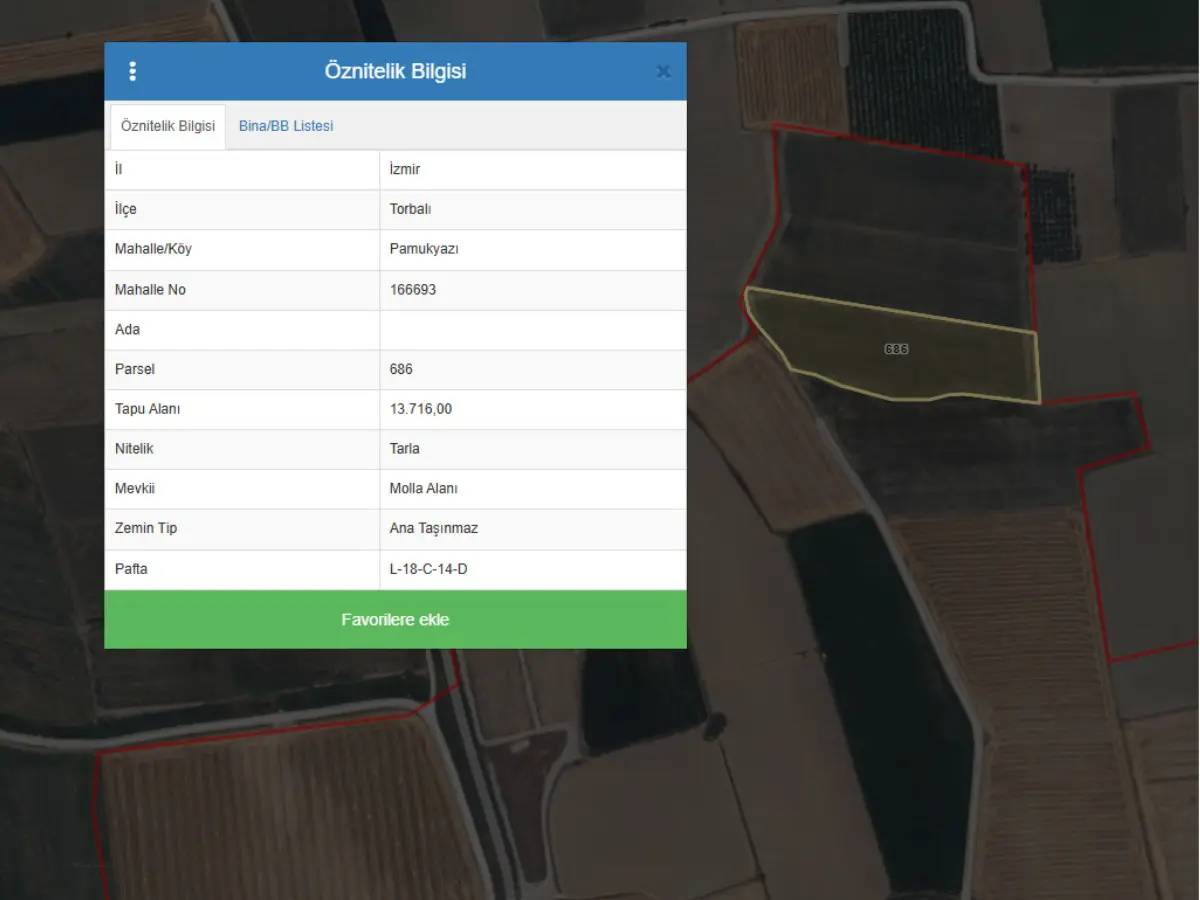The width and height of the screenshot is (1200, 900).
Task: Click the Favorilere ekle button
Action: pyautogui.click(x=395, y=619)
